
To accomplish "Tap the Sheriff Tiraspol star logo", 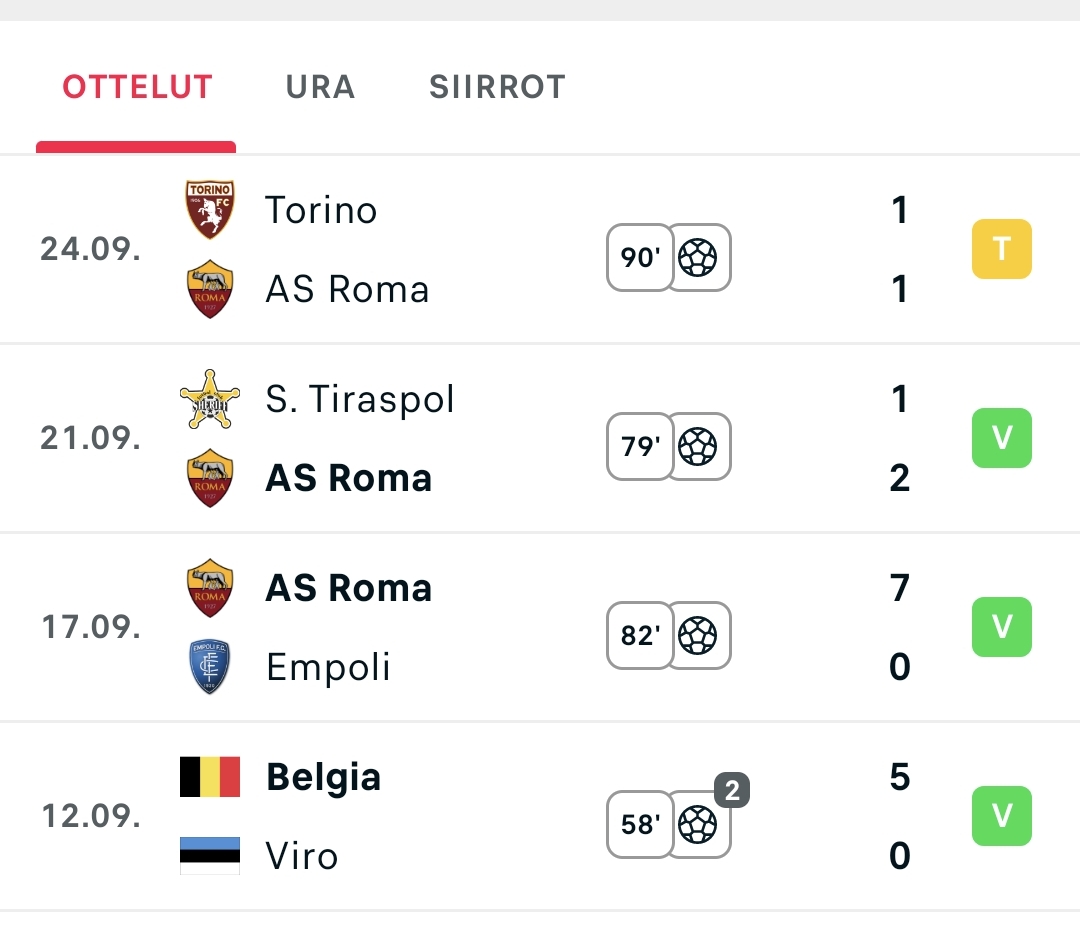I will pyautogui.click(x=210, y=400).
